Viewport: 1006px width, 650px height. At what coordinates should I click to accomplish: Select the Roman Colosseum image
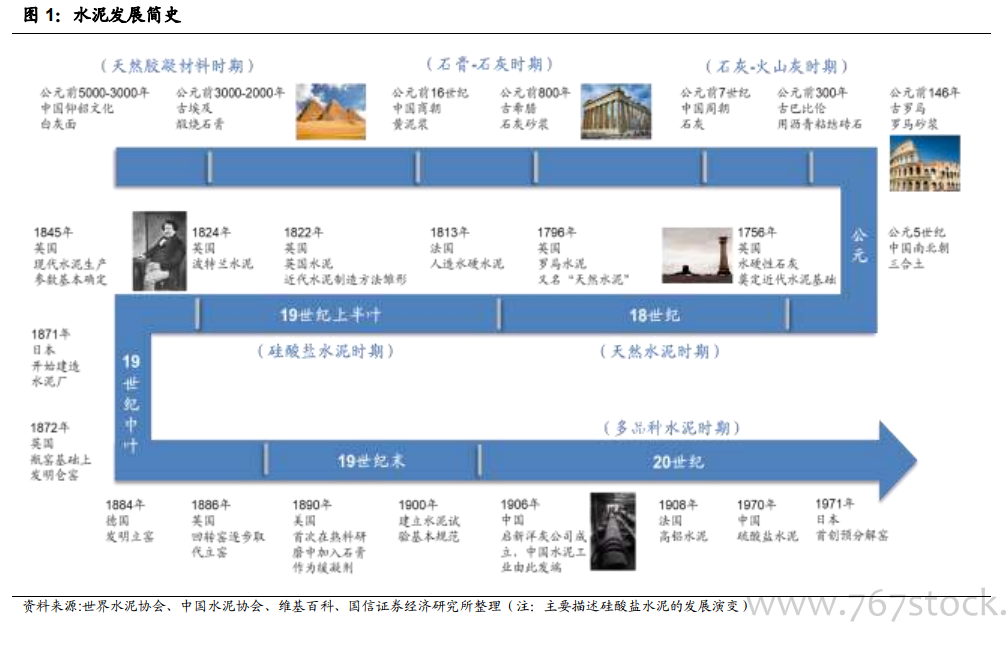924,163
